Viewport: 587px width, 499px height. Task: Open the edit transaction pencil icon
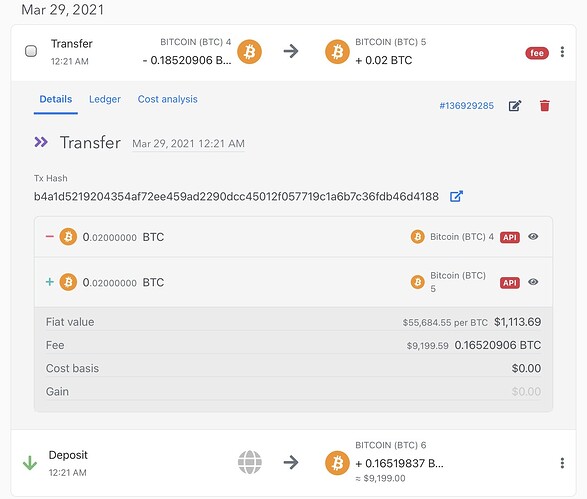click(x=515, y=106)
